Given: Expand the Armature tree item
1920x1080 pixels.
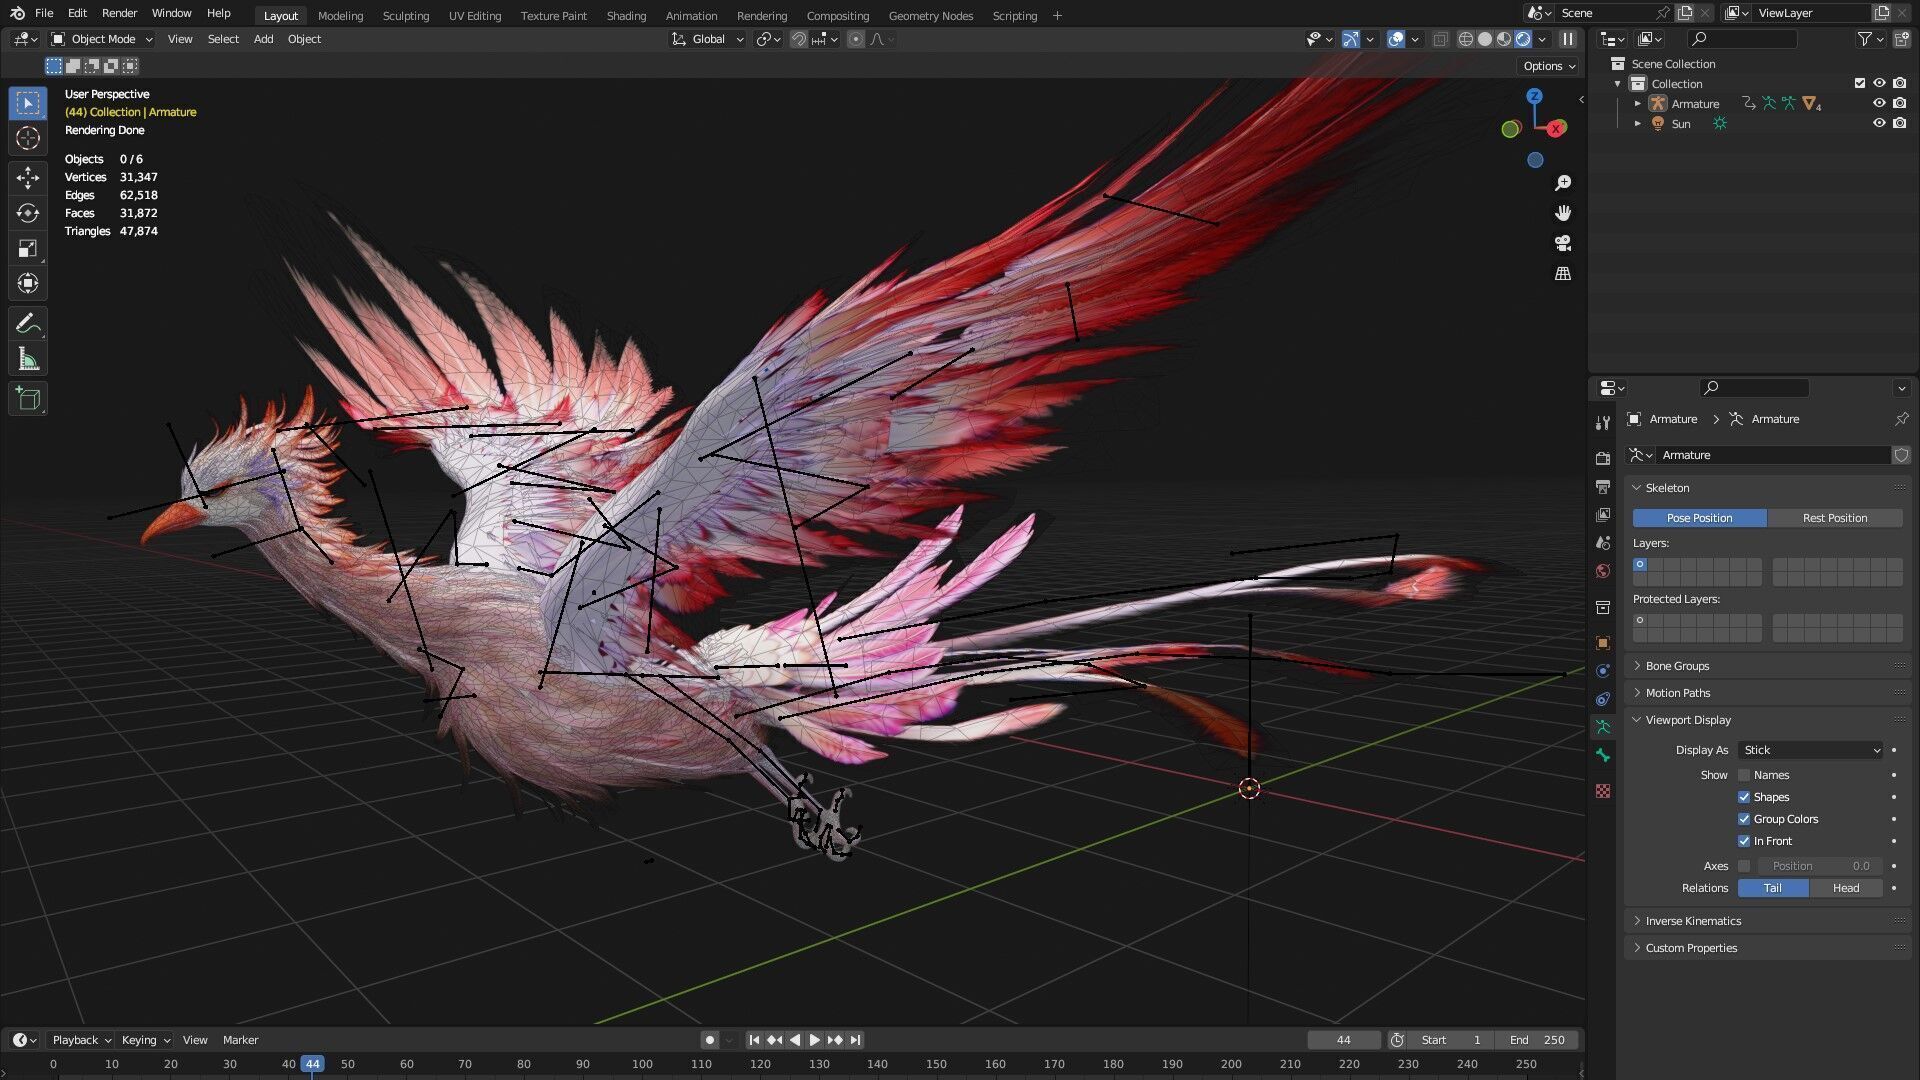Looking at the screenshot, I should (x=1638, y=103).
